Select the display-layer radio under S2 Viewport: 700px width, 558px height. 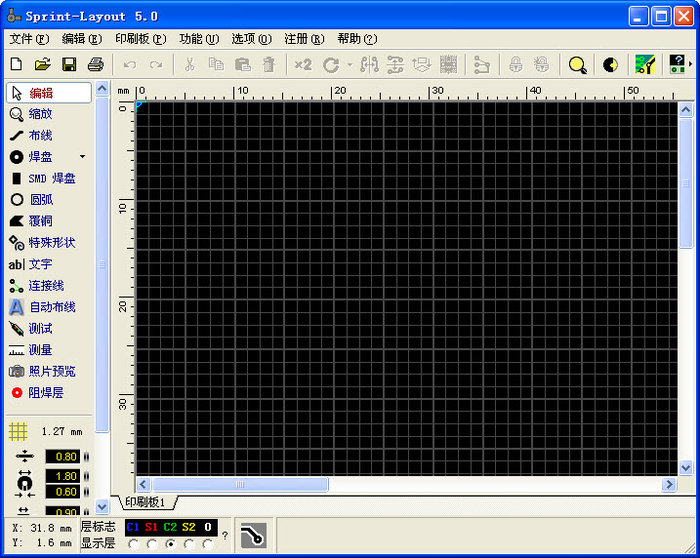pyautogui.click(x=189, y=544)
